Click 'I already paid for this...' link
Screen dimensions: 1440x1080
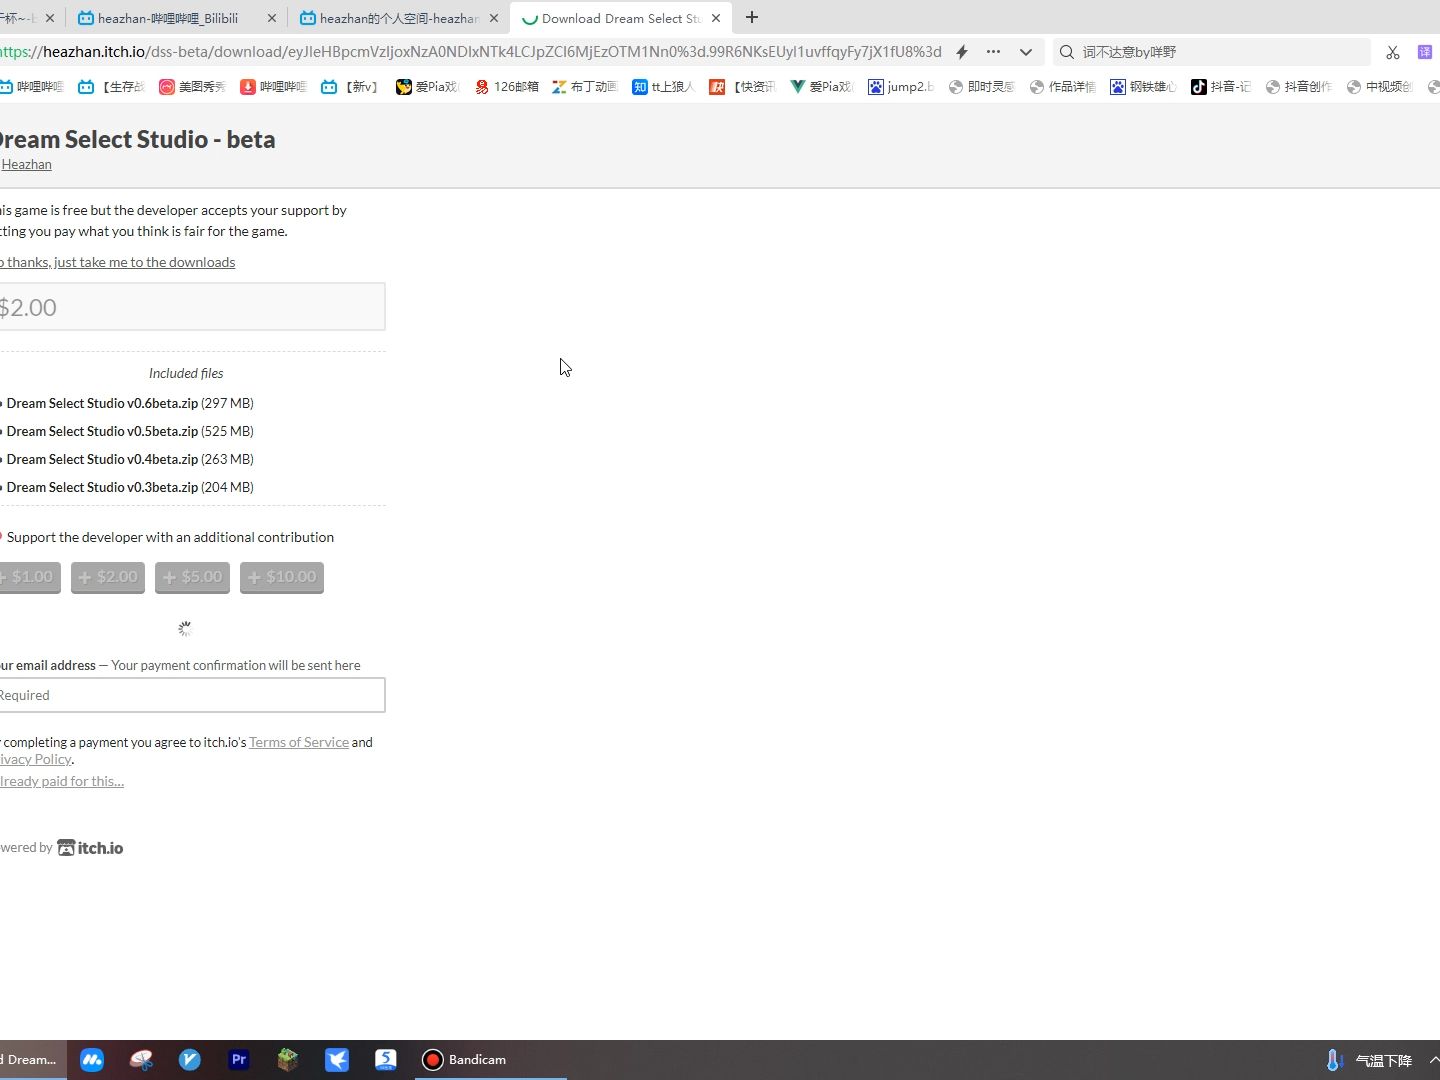61,781
